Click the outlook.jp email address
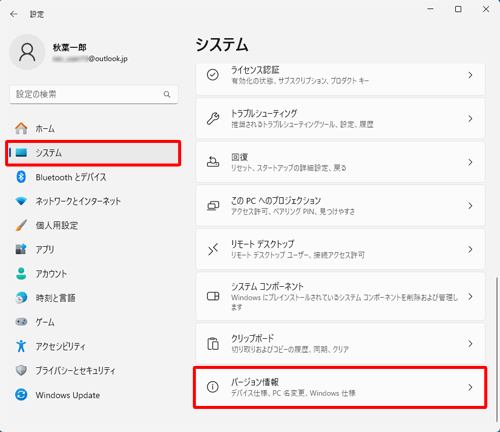 [x=90, y=59]
